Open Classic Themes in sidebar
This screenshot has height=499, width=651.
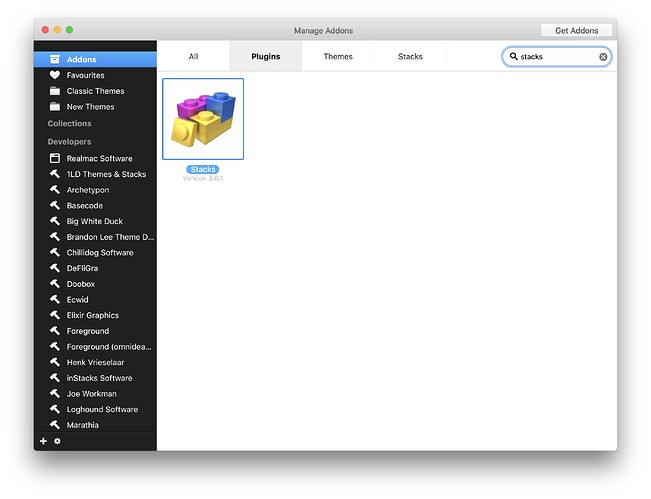(95, 91)
